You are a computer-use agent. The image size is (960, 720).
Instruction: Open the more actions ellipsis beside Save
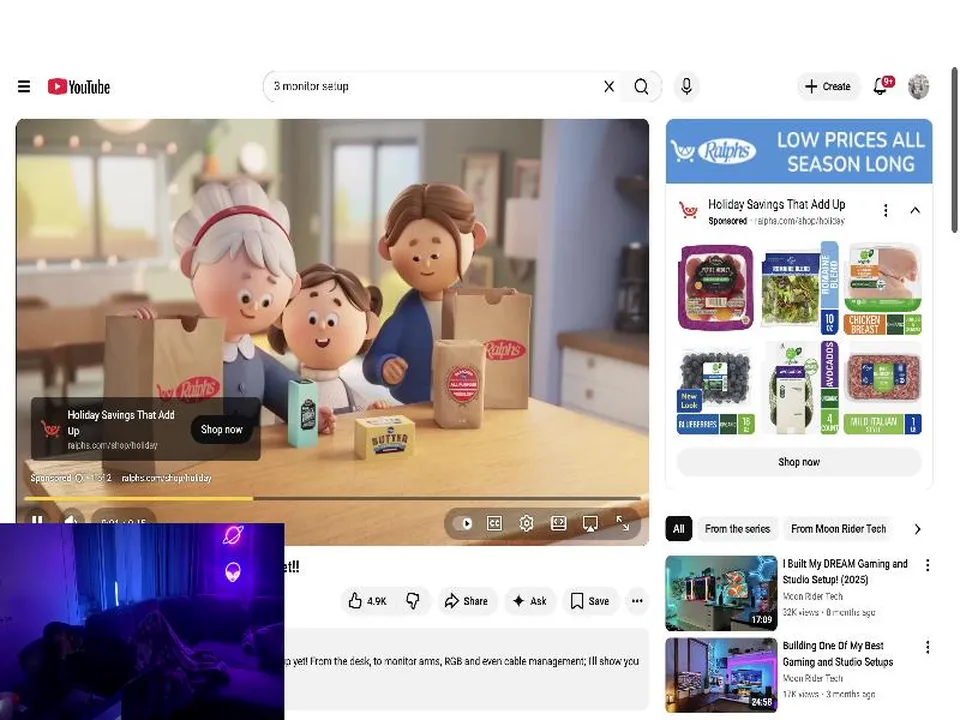pyautogui.click(x=637, y=601)
